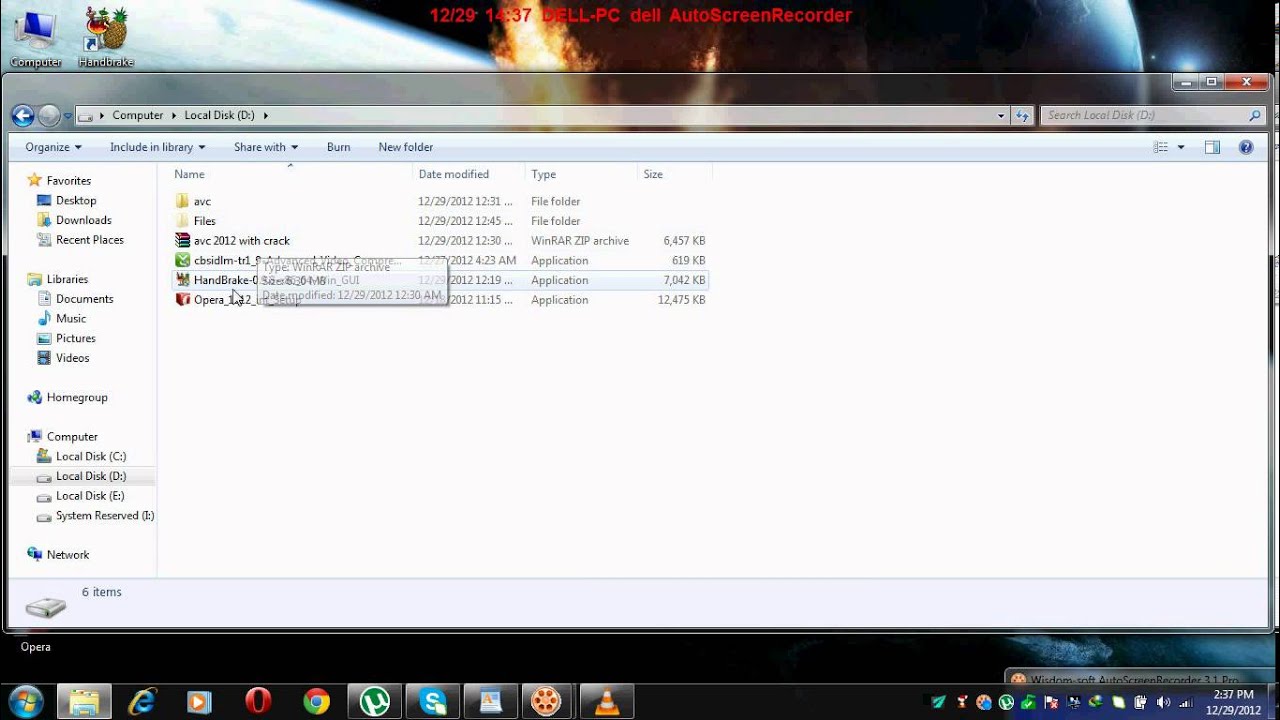Viewport: 1280px width, 720px height.
Task: Click the Explorer forward arrow button
Action: 49,115
